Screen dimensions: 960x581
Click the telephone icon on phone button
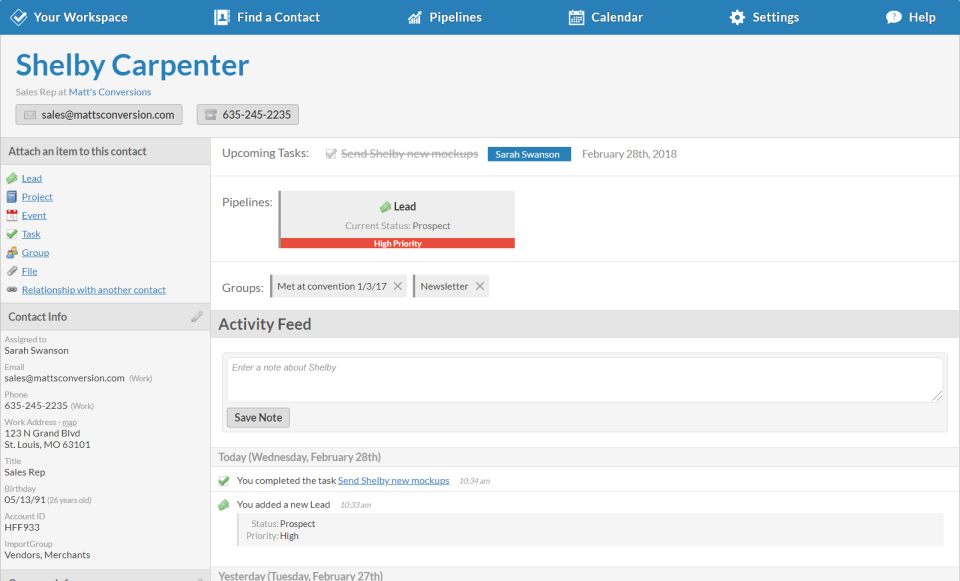pyautogui.click(x=211, y=114)
